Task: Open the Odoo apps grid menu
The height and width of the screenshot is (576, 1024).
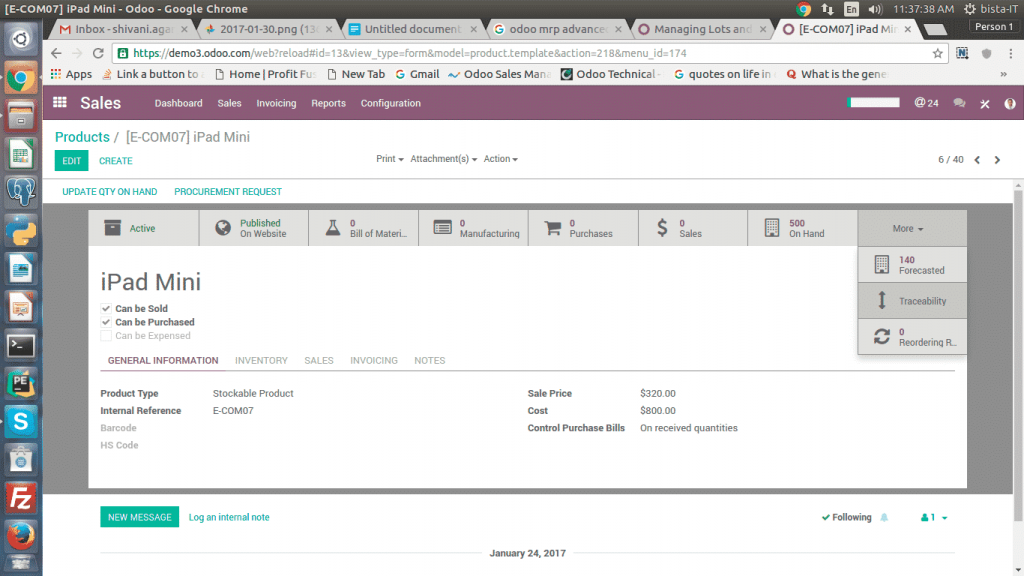Action: (60, 103)
